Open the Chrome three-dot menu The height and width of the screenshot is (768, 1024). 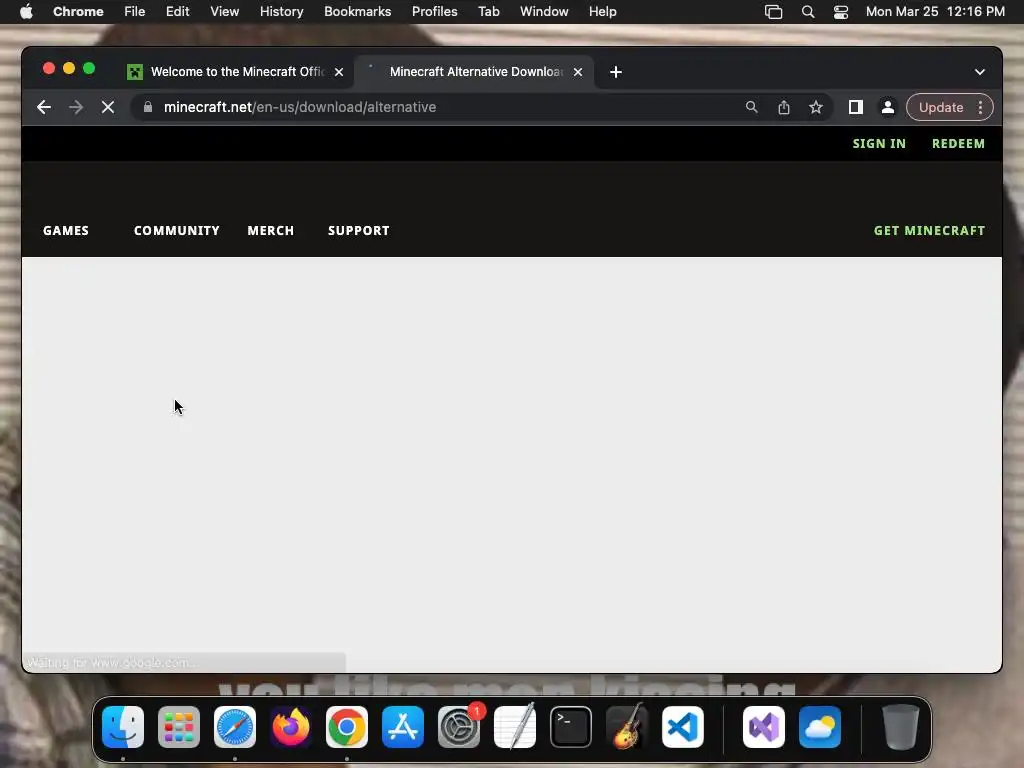980,107
